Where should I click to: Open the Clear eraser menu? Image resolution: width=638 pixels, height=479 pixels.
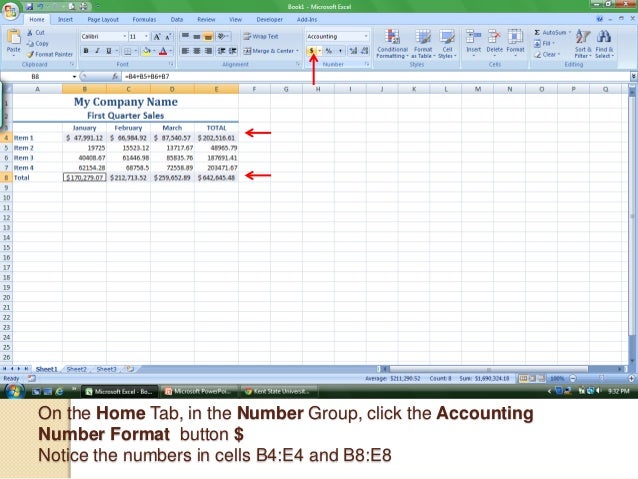(546, 54)
